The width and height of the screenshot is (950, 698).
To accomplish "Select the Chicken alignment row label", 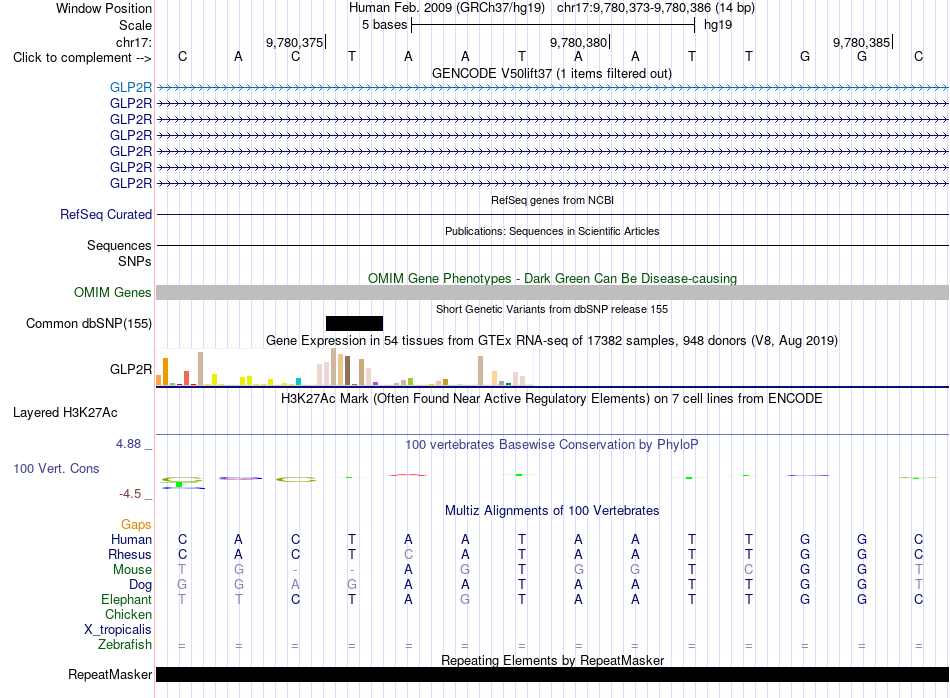I will click(x=128, y=614).
